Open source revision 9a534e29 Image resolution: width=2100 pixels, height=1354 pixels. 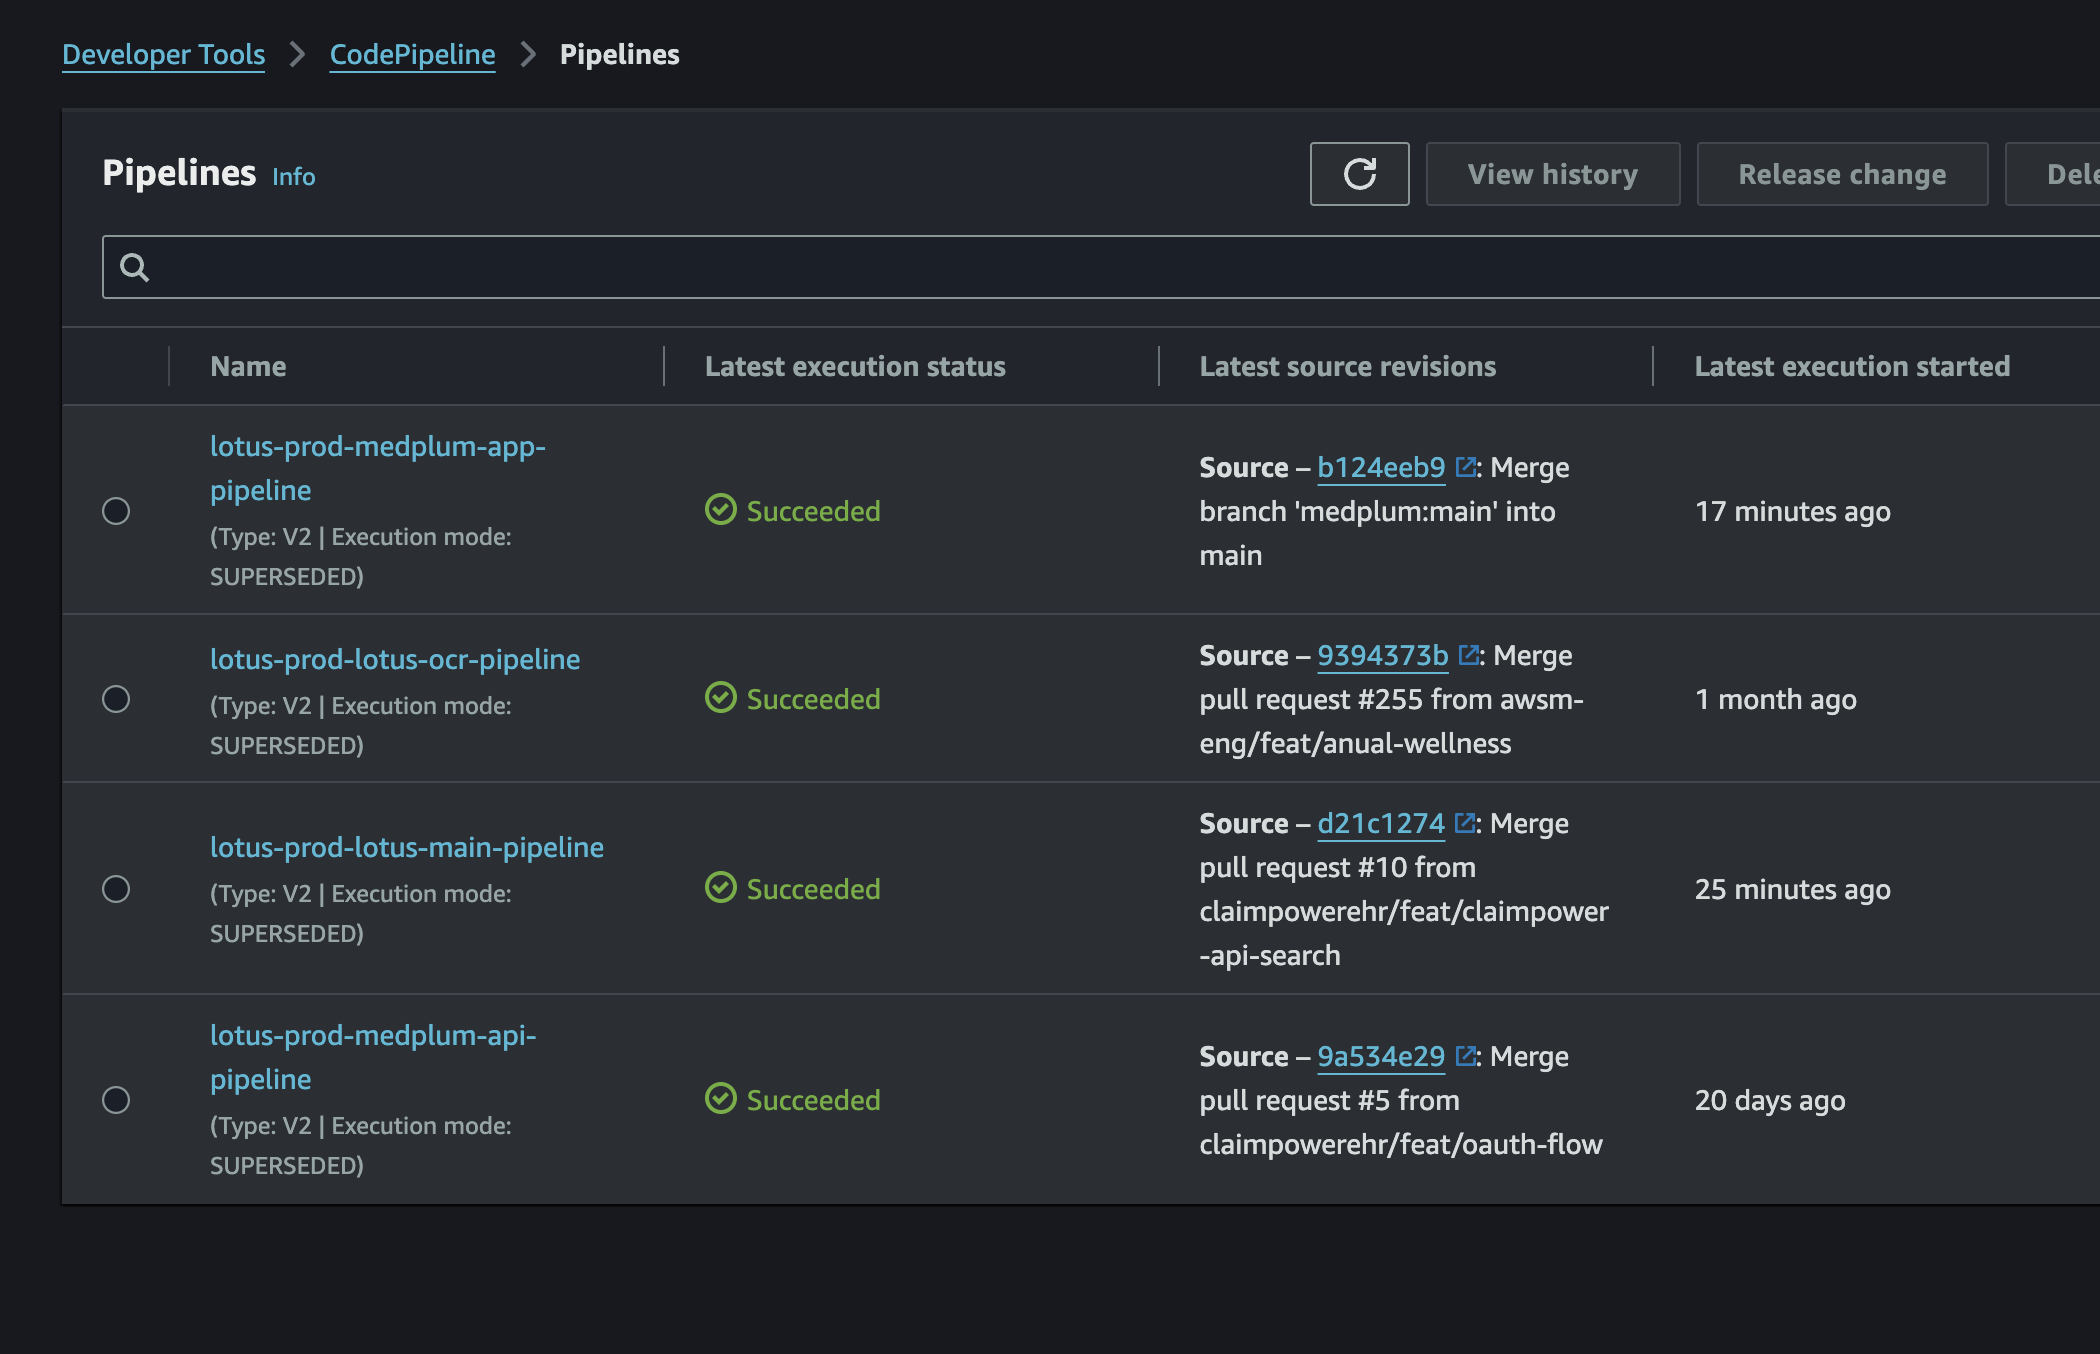point(1381,1056)
